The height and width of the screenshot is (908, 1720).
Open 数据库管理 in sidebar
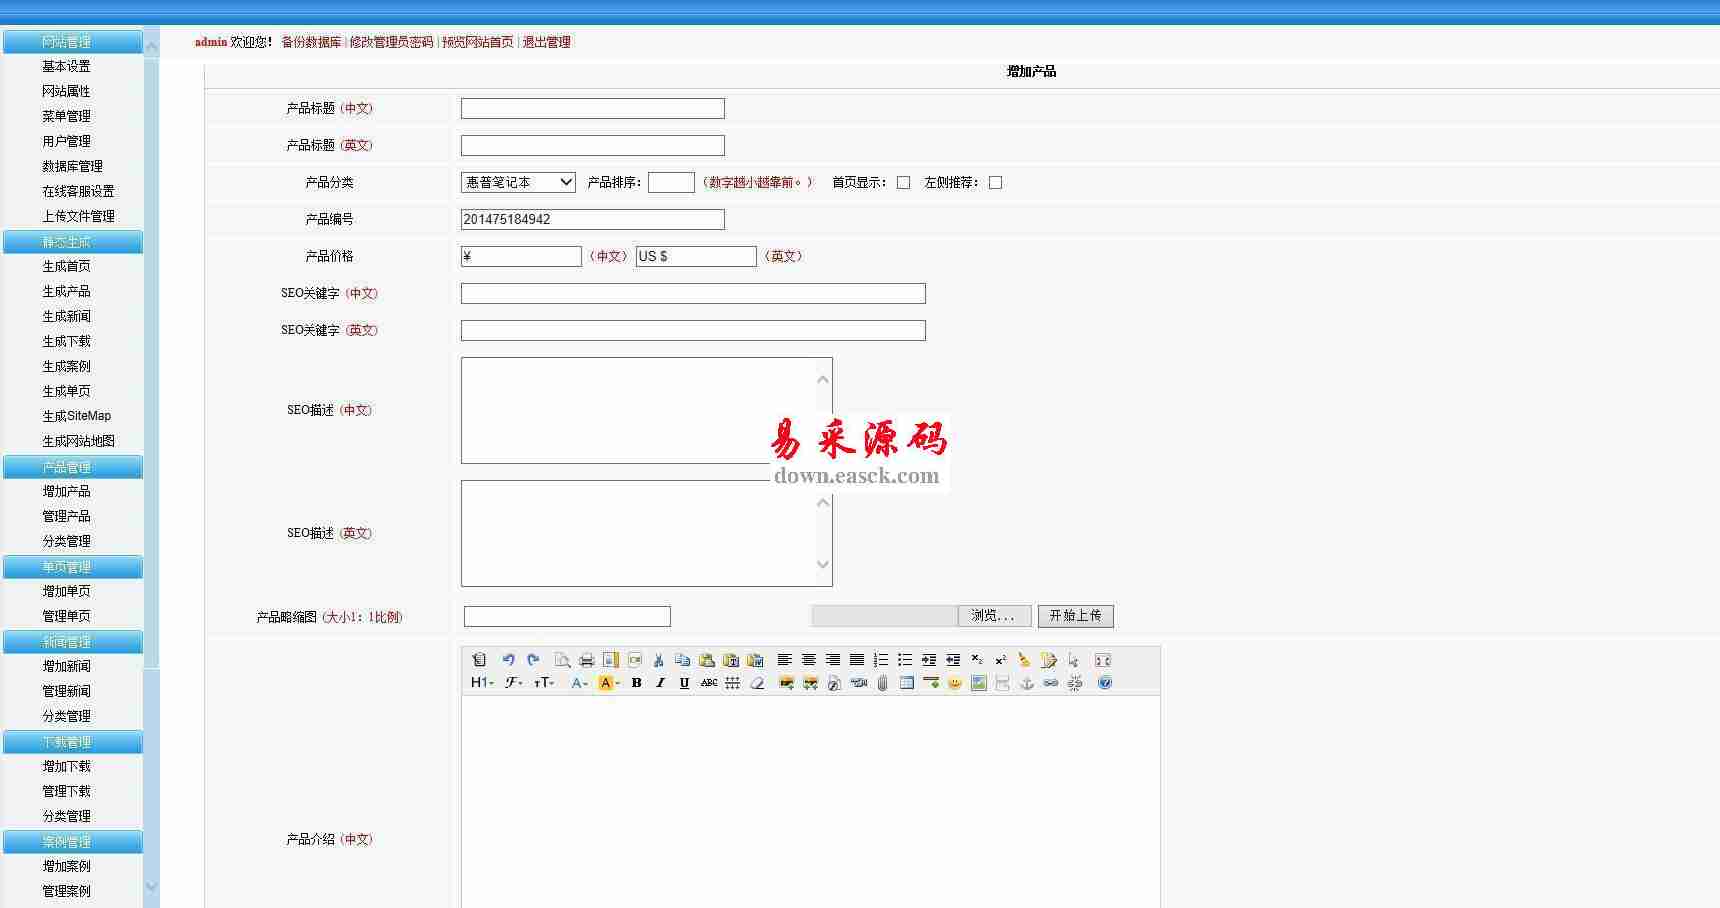(72, 166)
